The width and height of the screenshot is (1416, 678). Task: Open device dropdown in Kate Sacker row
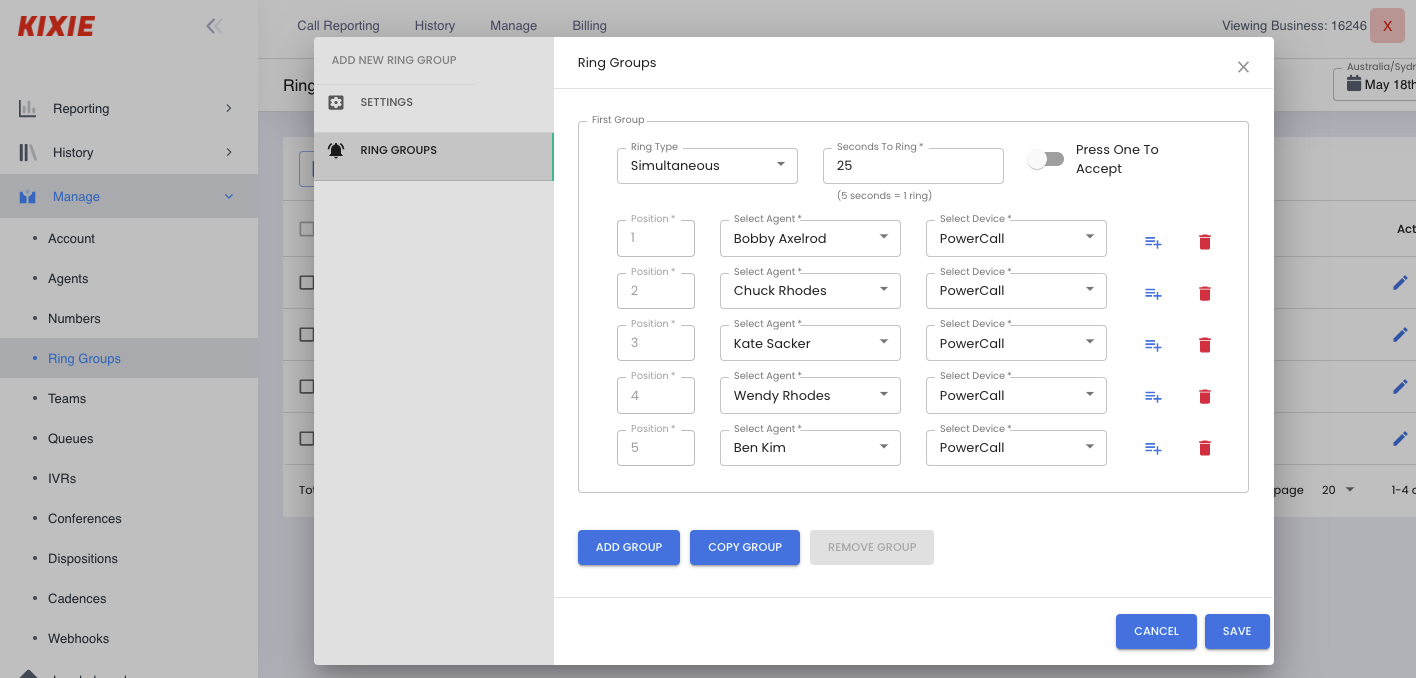click(x=1016, y=343)
